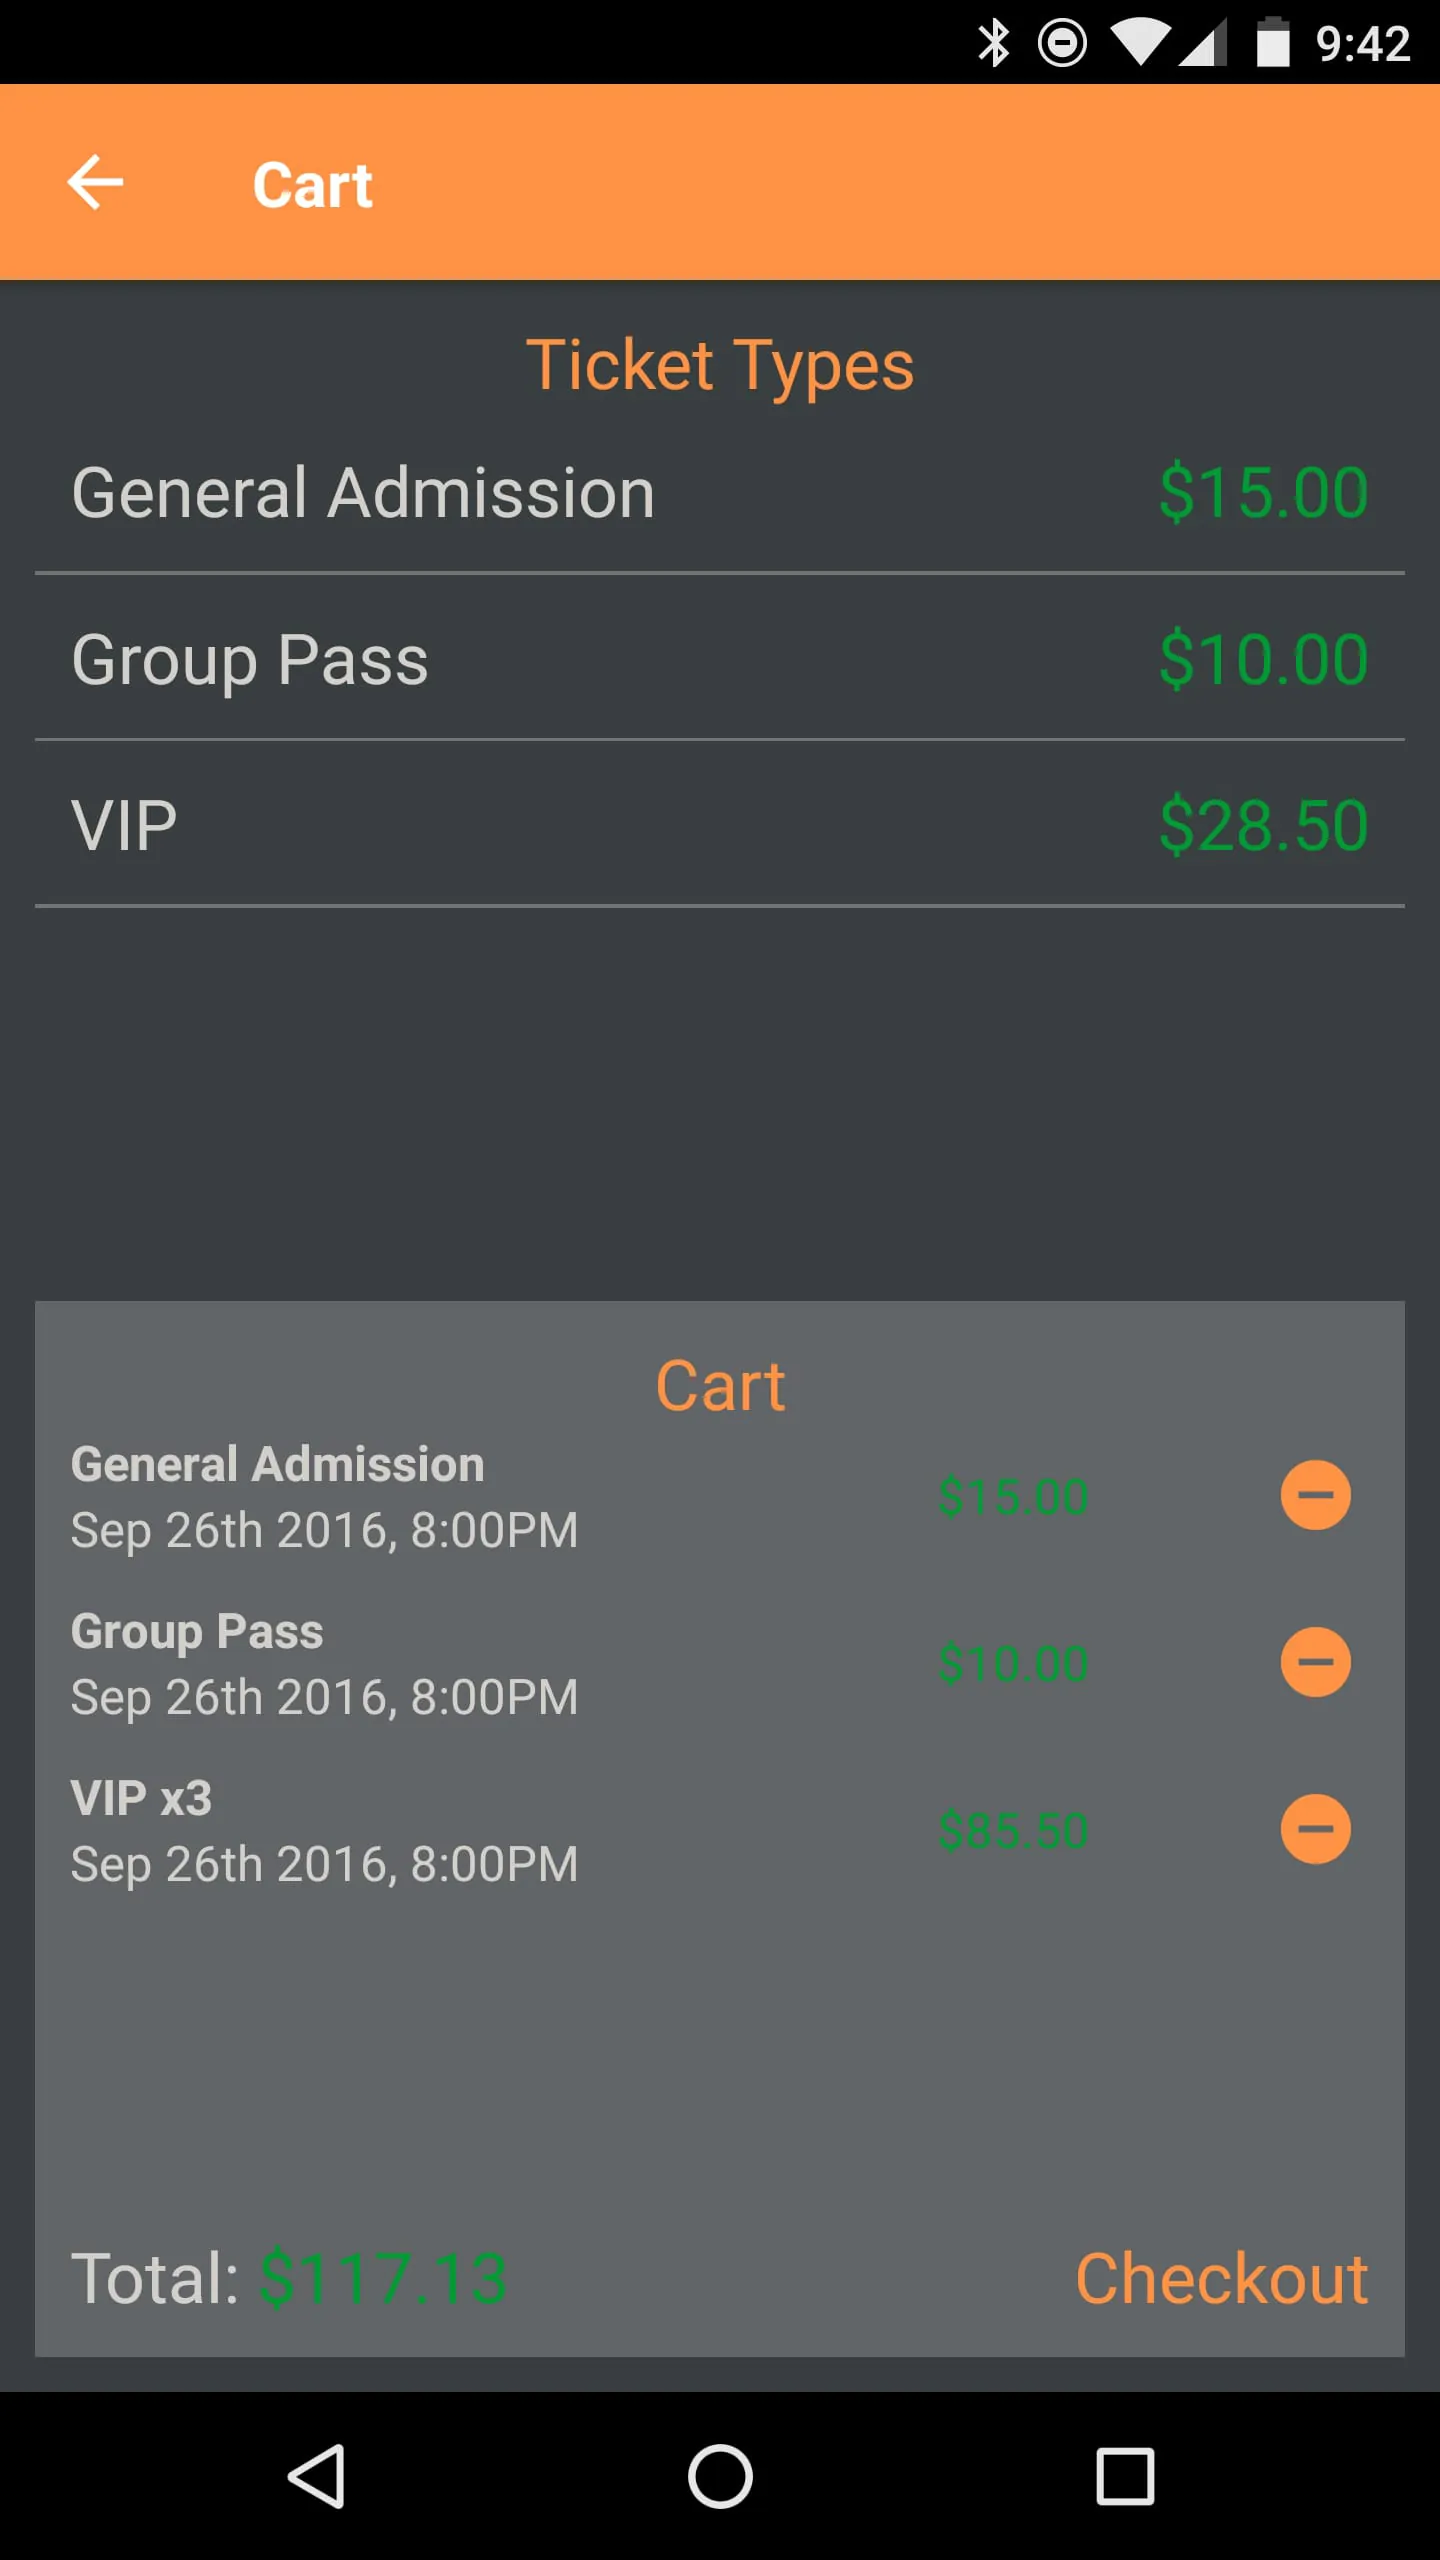Select the General Admission cart entry
Viewport: 1440px width, 2560px height.
click(x=324, y=1496)
